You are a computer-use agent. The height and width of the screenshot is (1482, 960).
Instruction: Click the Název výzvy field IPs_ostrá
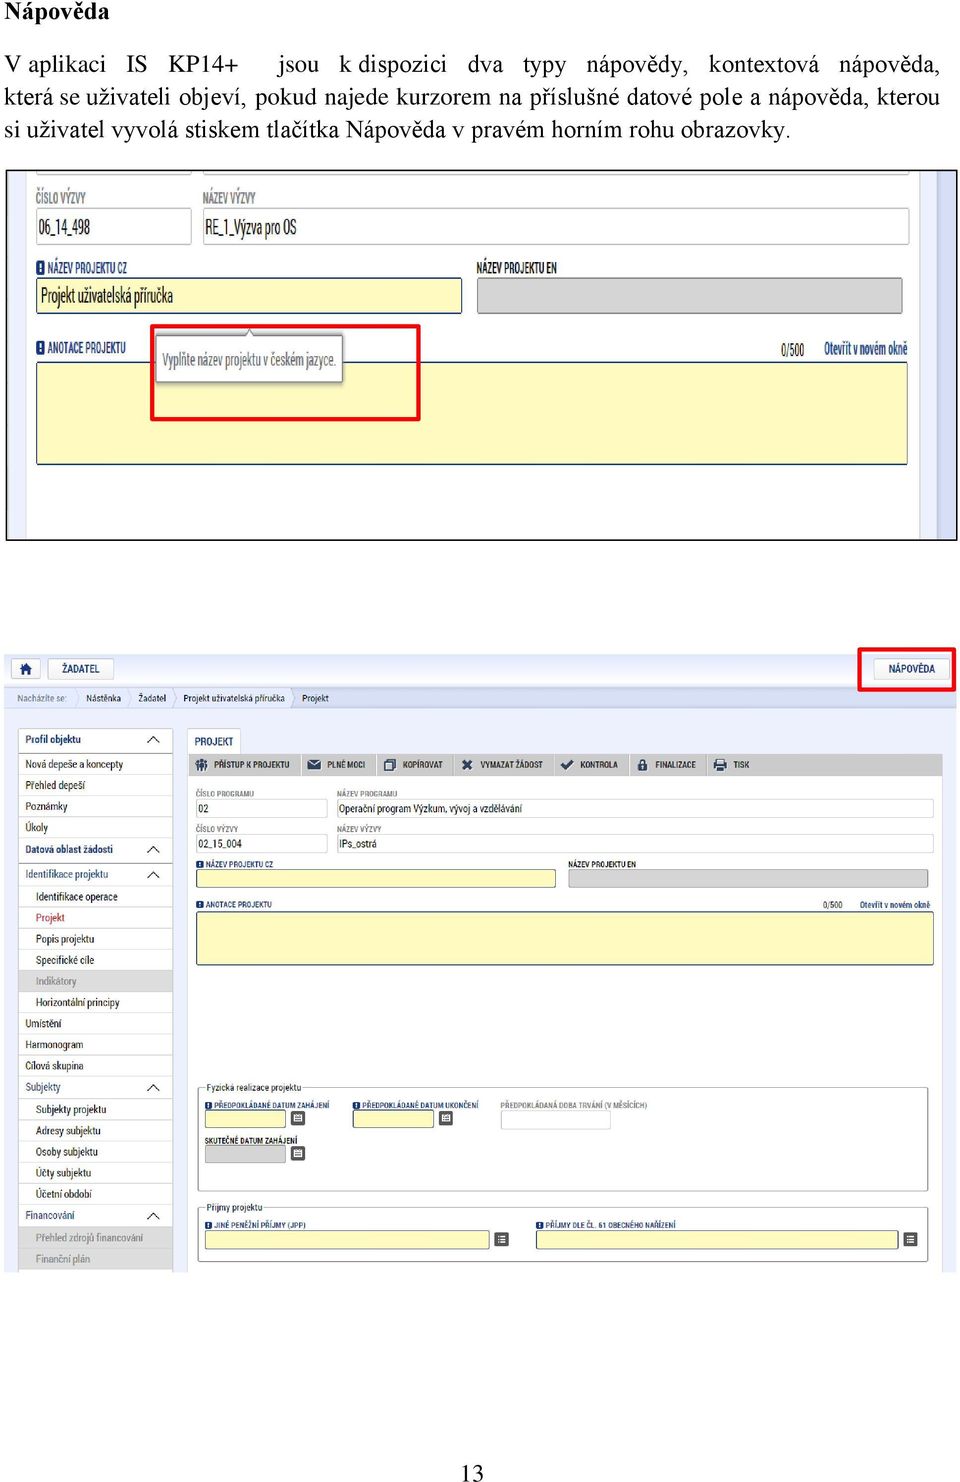click(x=635, y=843)
